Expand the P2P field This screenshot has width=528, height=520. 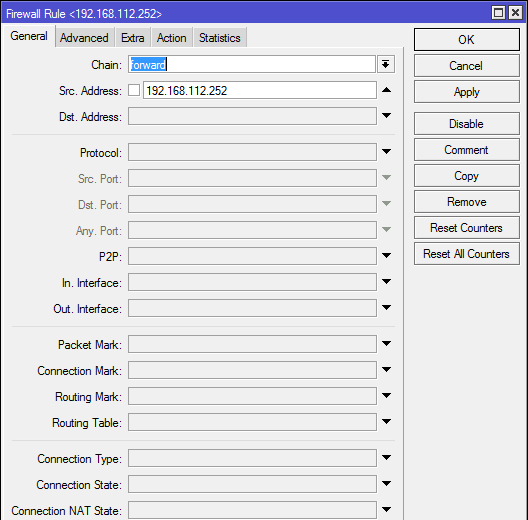pos(387,255)
